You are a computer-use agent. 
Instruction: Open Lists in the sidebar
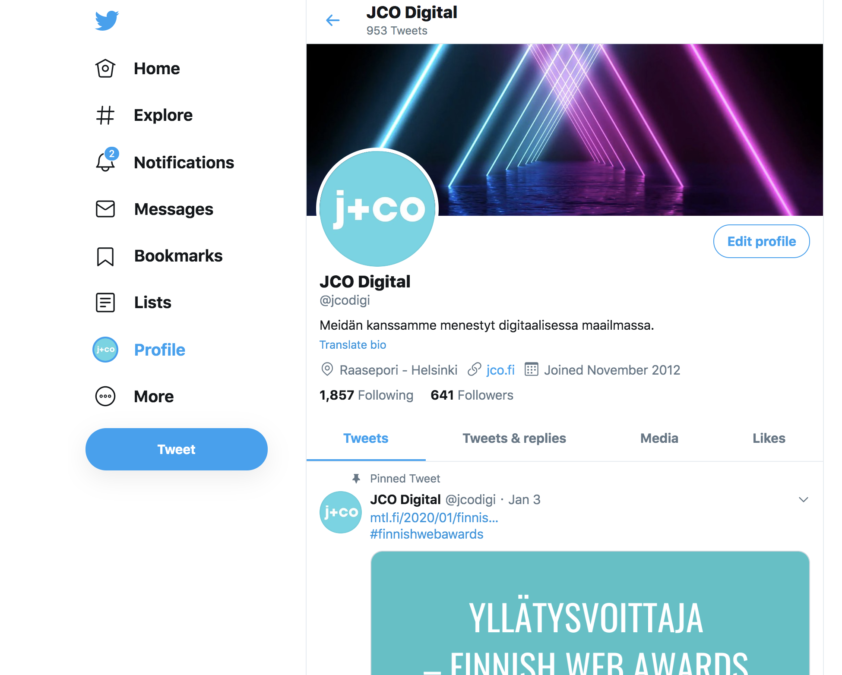coord(133,303)
